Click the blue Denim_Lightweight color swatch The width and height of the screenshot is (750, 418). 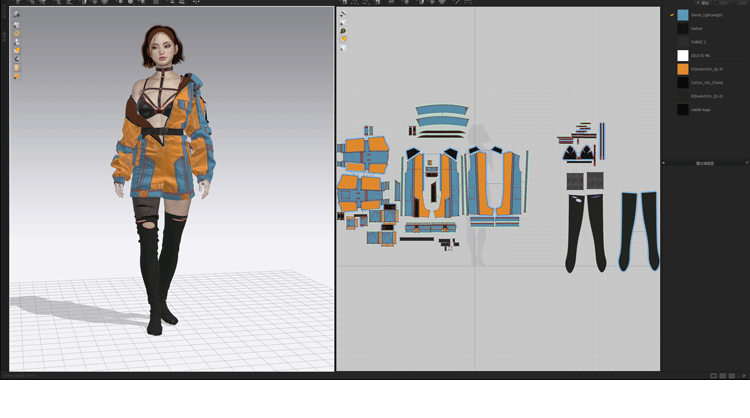point(683,15)
